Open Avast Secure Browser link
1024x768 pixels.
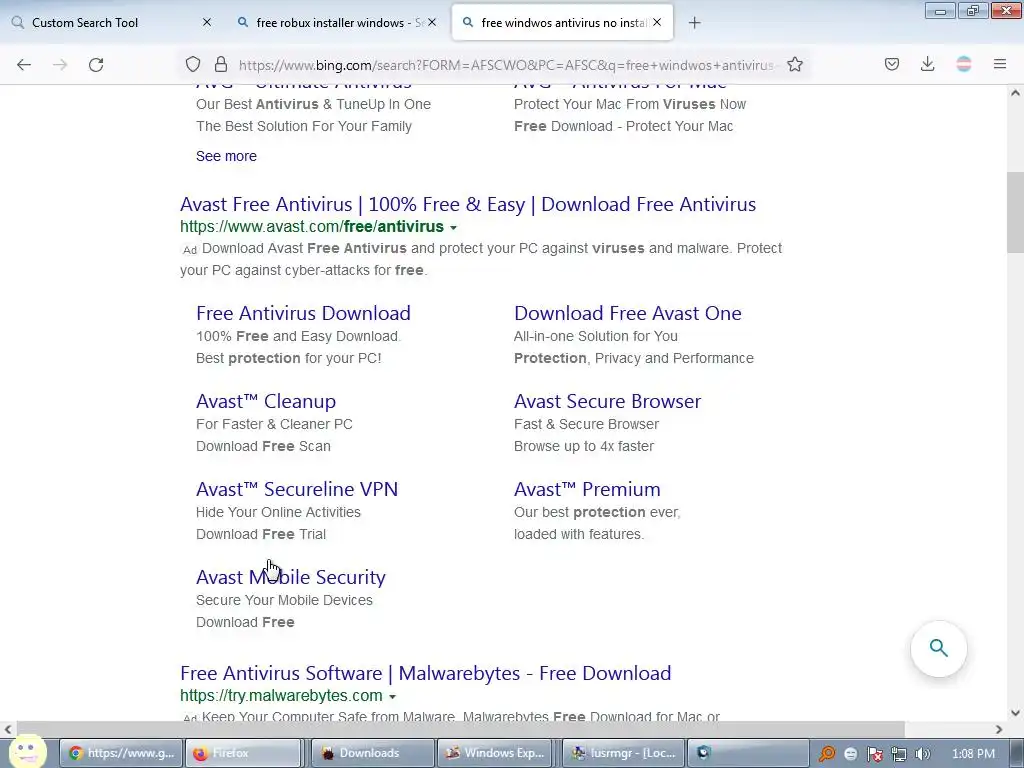click(x=607, y=402)
